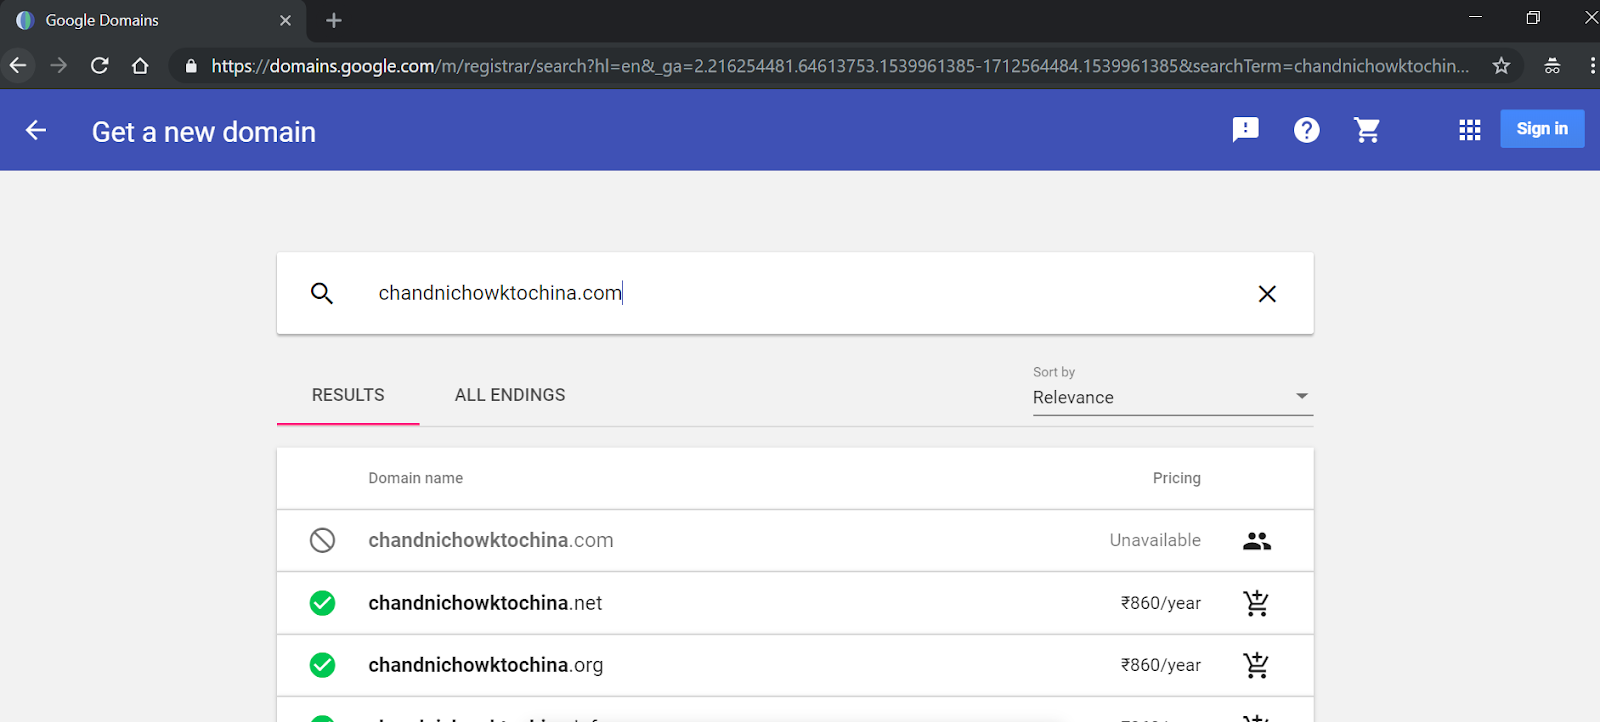Open the Sort by Relevance dropdown
This screenshot has width=1600, height=722.
1173,397
